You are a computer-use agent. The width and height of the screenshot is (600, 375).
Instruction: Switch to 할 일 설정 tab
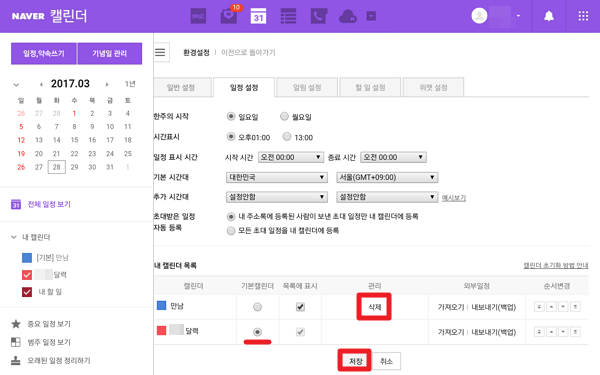pos(370,87)
